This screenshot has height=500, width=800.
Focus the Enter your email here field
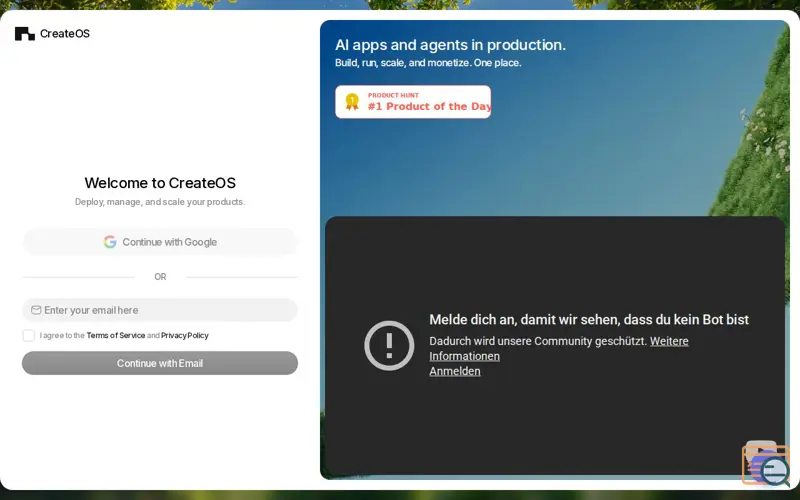click(160, 310)
